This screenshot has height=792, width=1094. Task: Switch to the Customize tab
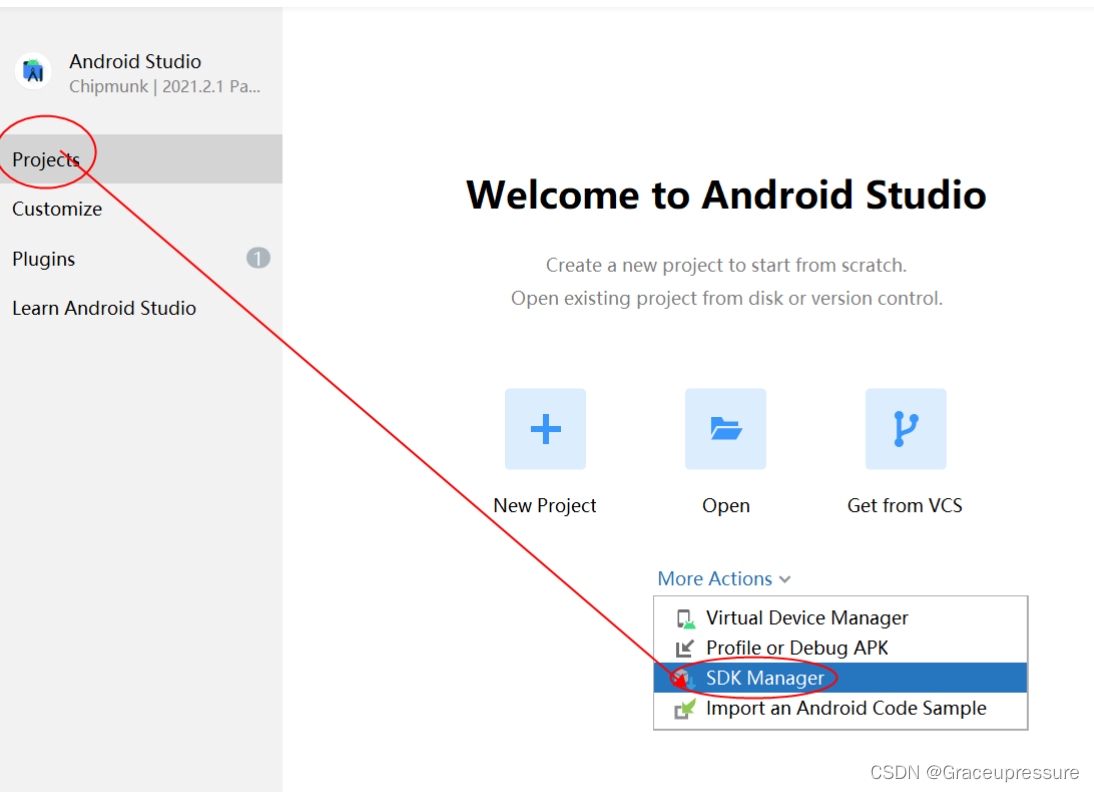tap(141, 209)
